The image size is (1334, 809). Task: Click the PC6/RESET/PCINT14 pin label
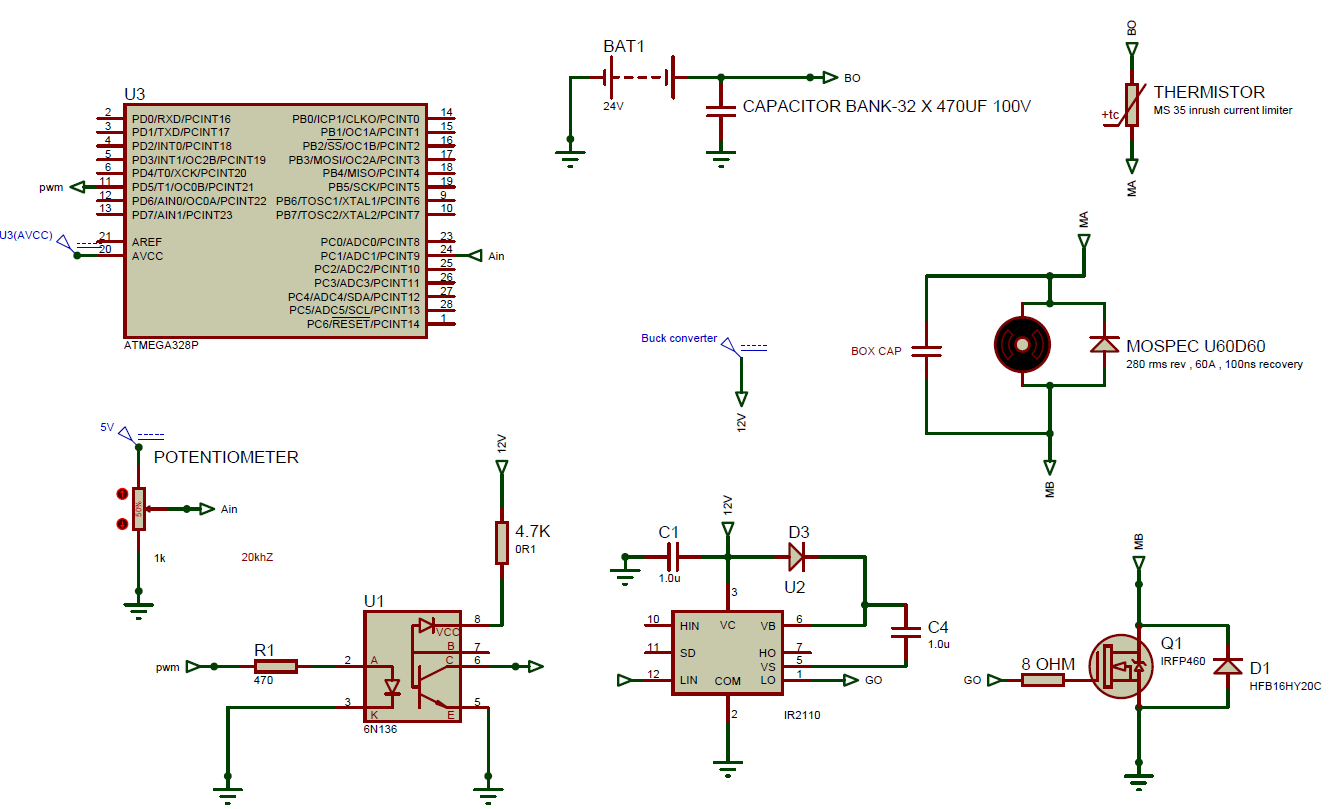coord(364,324)
